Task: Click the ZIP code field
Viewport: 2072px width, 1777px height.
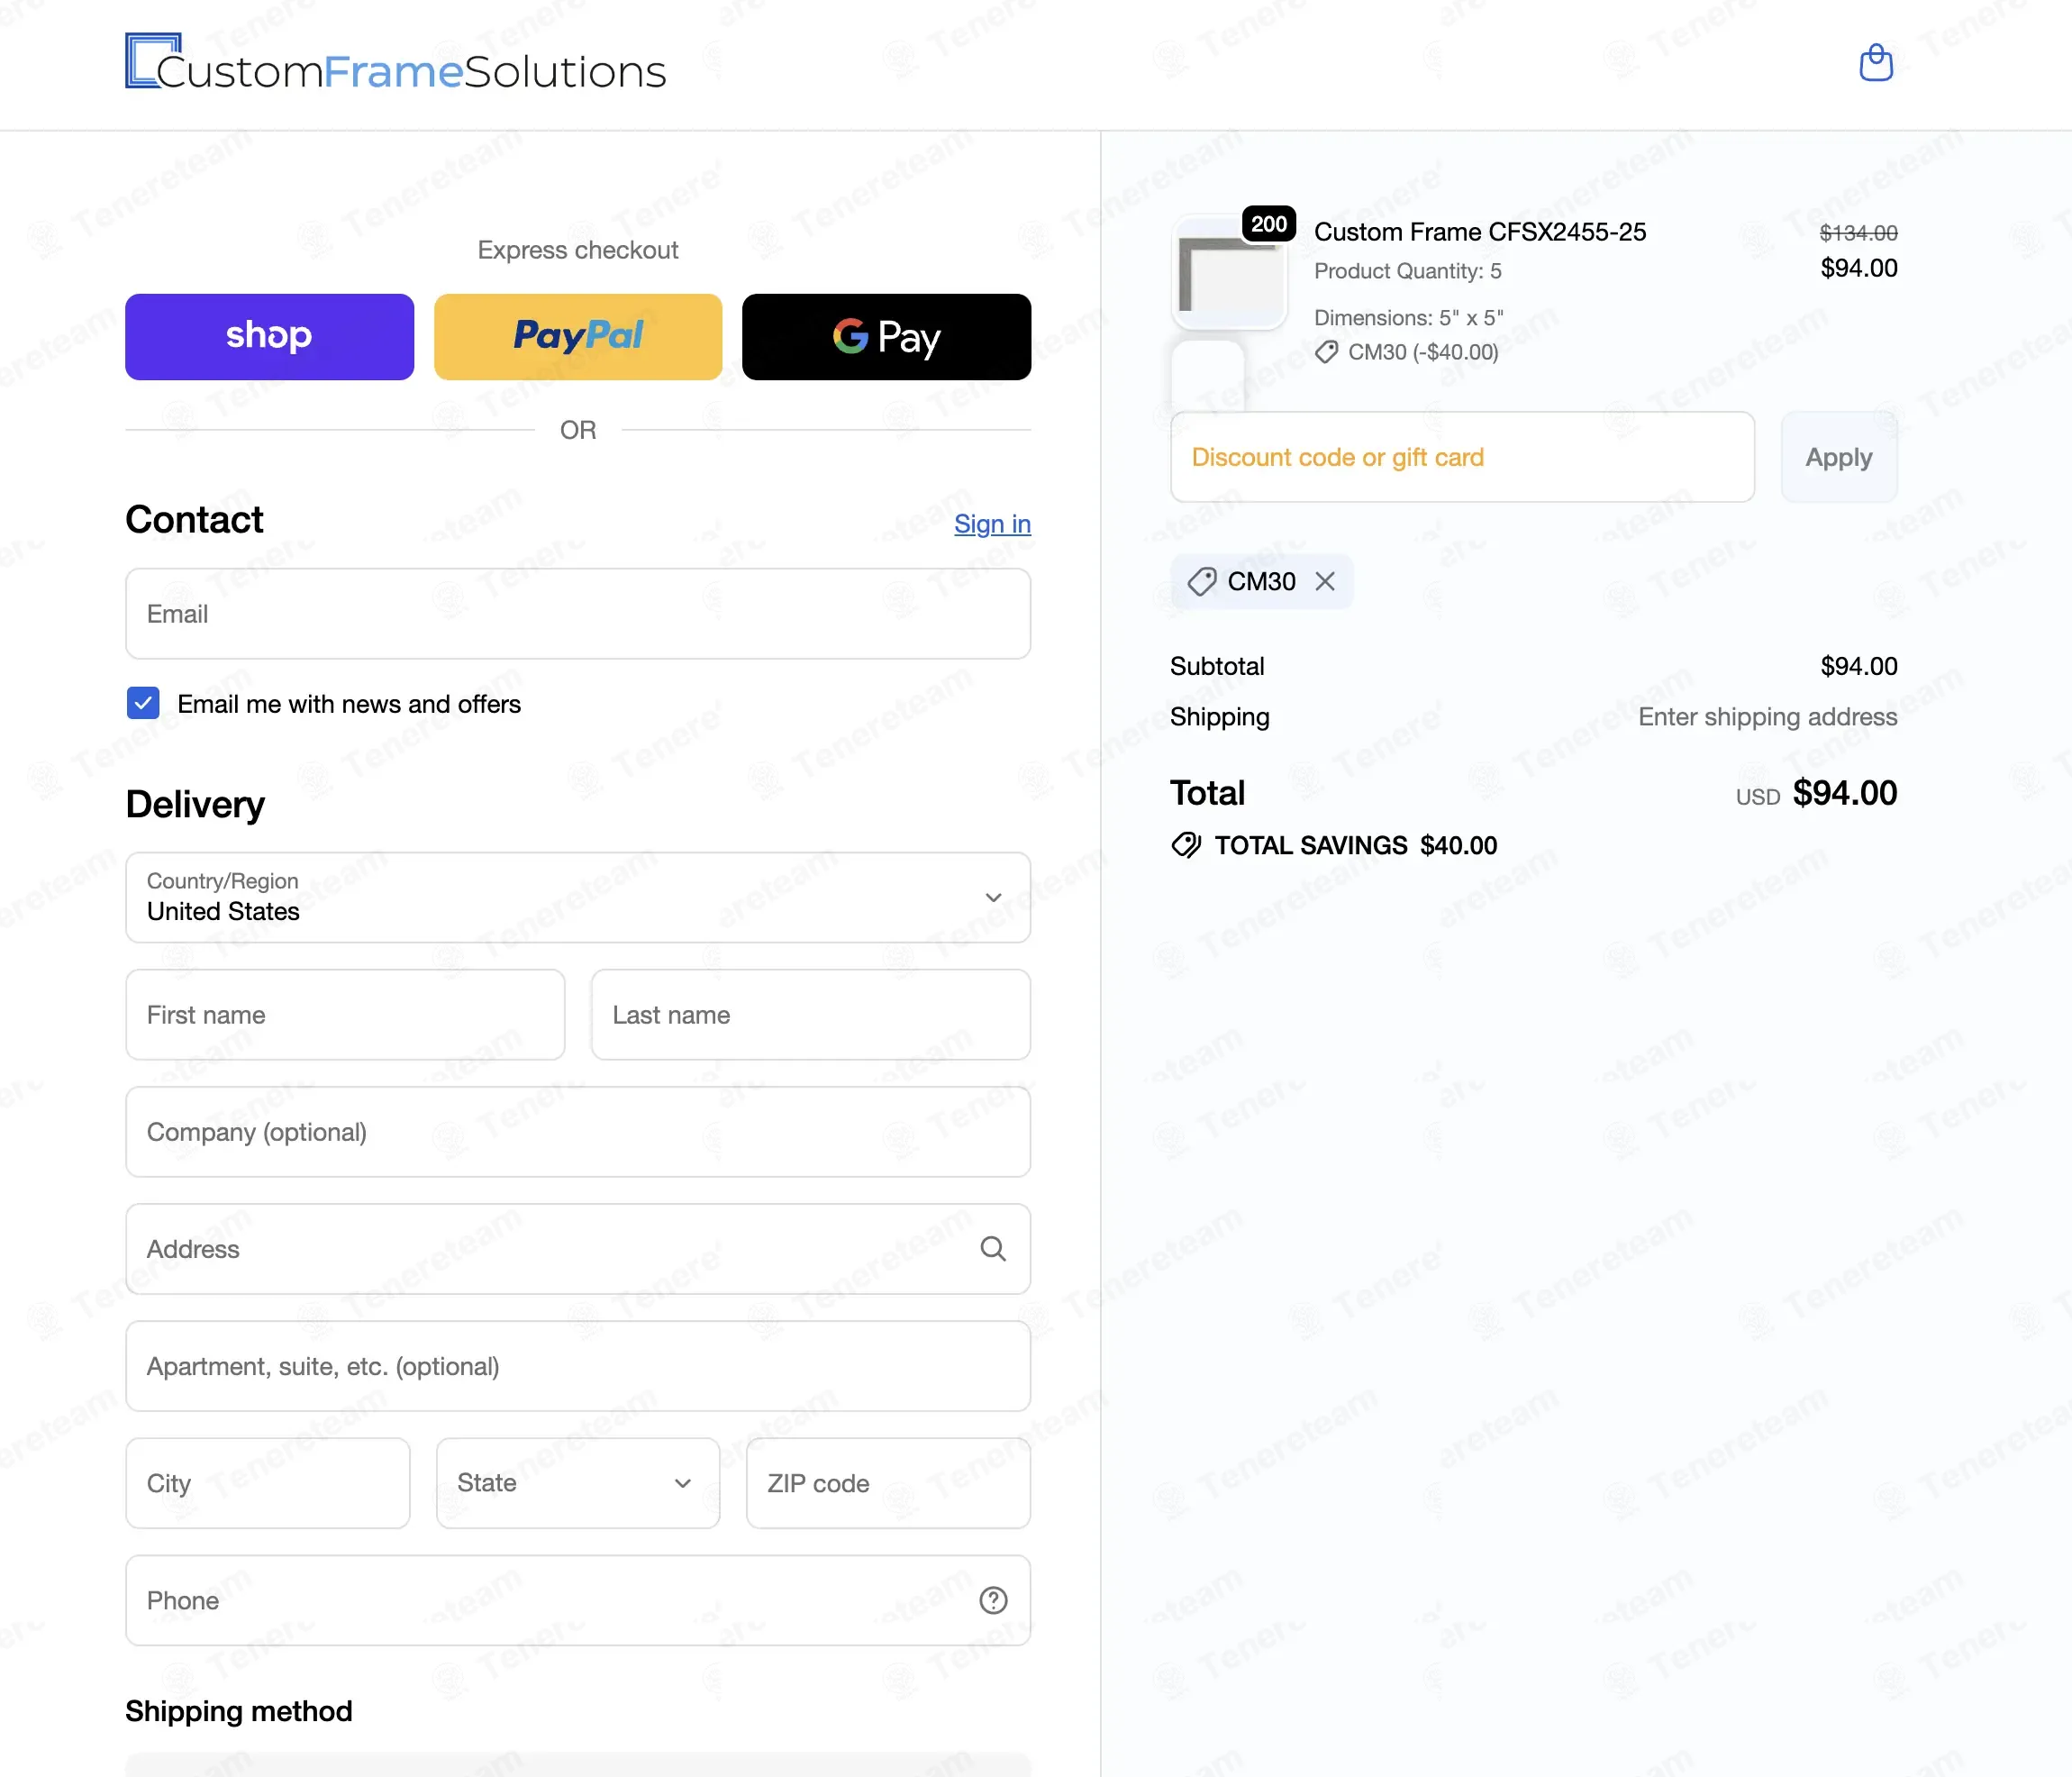Action: pos(887,1482)
